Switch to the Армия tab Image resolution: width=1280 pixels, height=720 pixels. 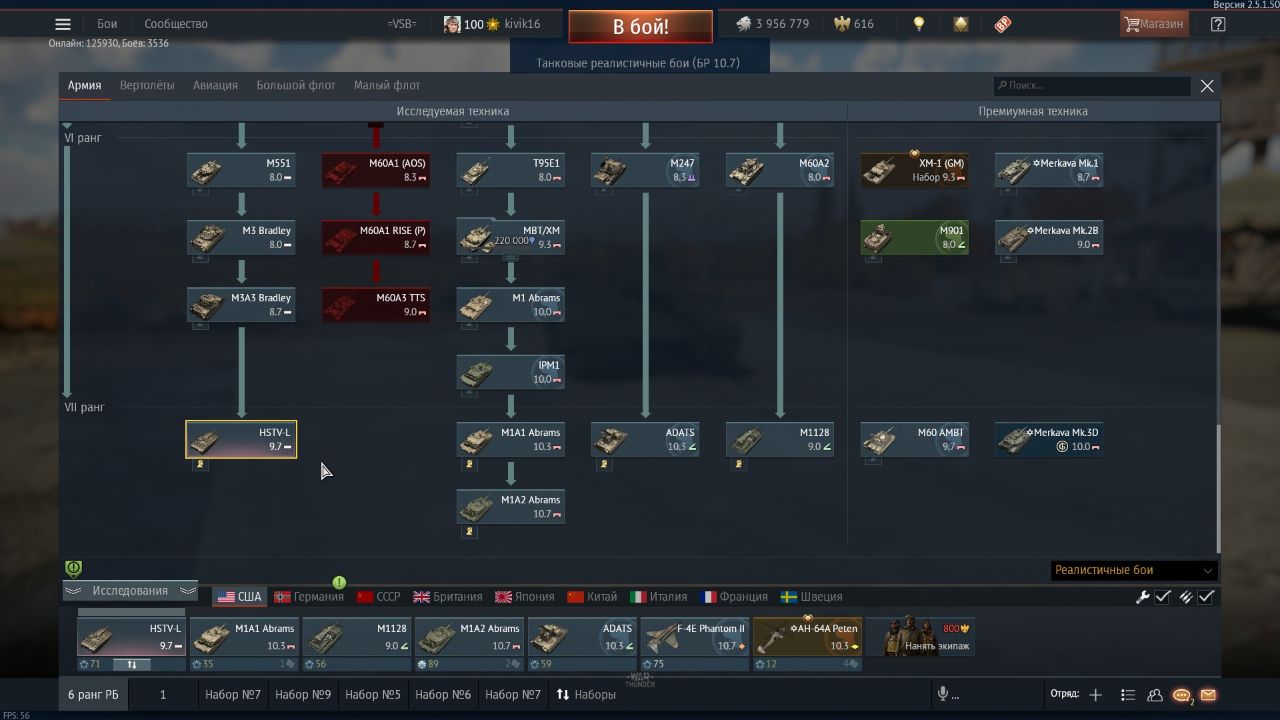(84, 85)
